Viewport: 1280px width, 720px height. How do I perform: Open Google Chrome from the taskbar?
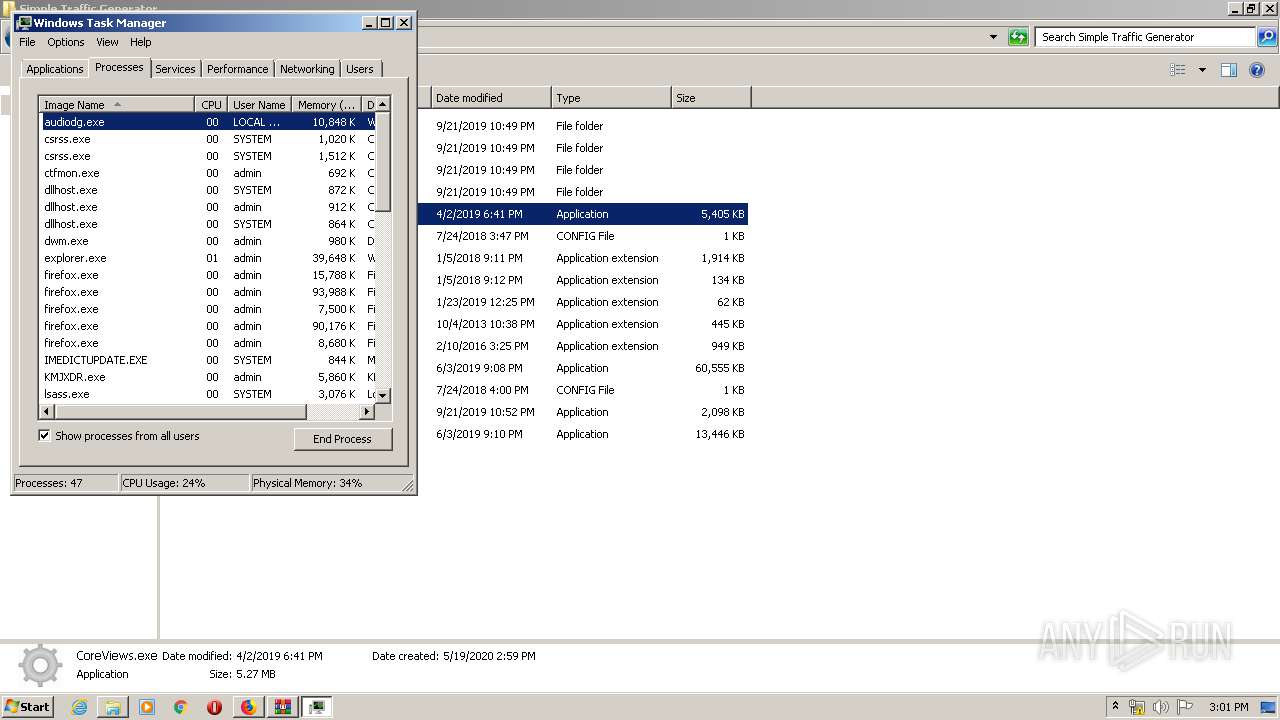click(x=180, y=707)
